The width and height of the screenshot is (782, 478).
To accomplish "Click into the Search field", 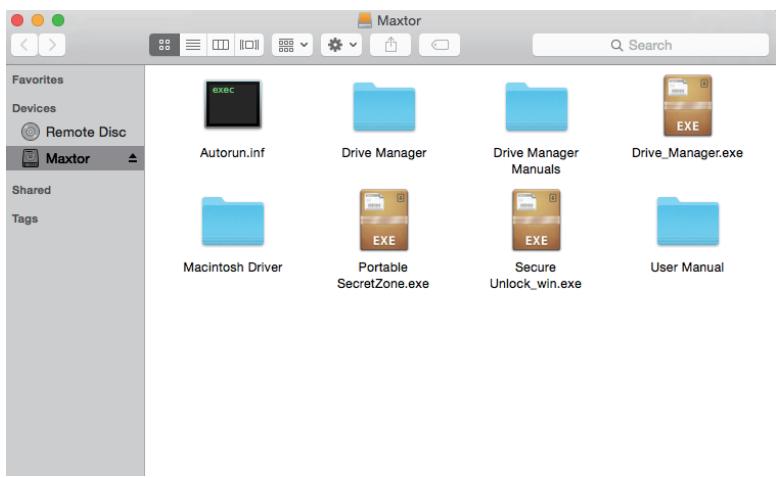I will point(651,45).
